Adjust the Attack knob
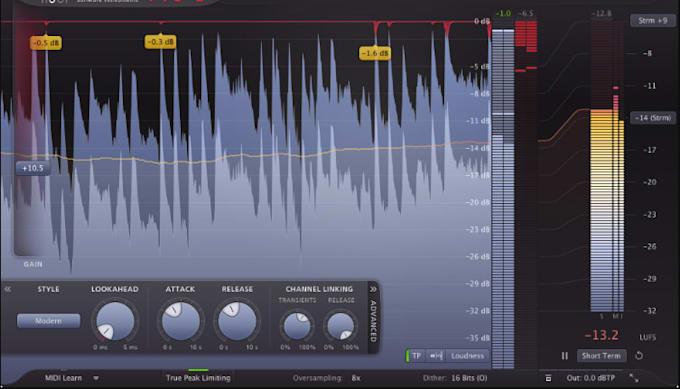The image size is (680, 389). click(x=180, y=321)
